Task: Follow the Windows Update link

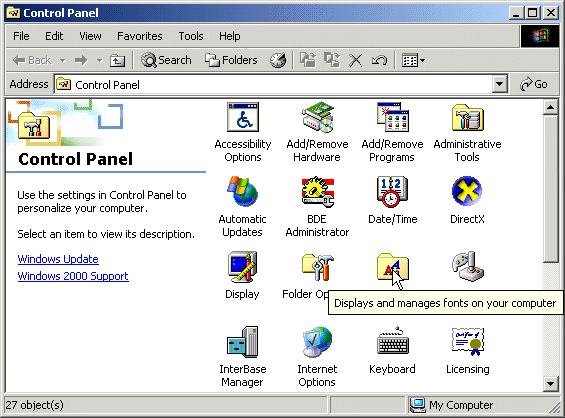Action: 58,259
